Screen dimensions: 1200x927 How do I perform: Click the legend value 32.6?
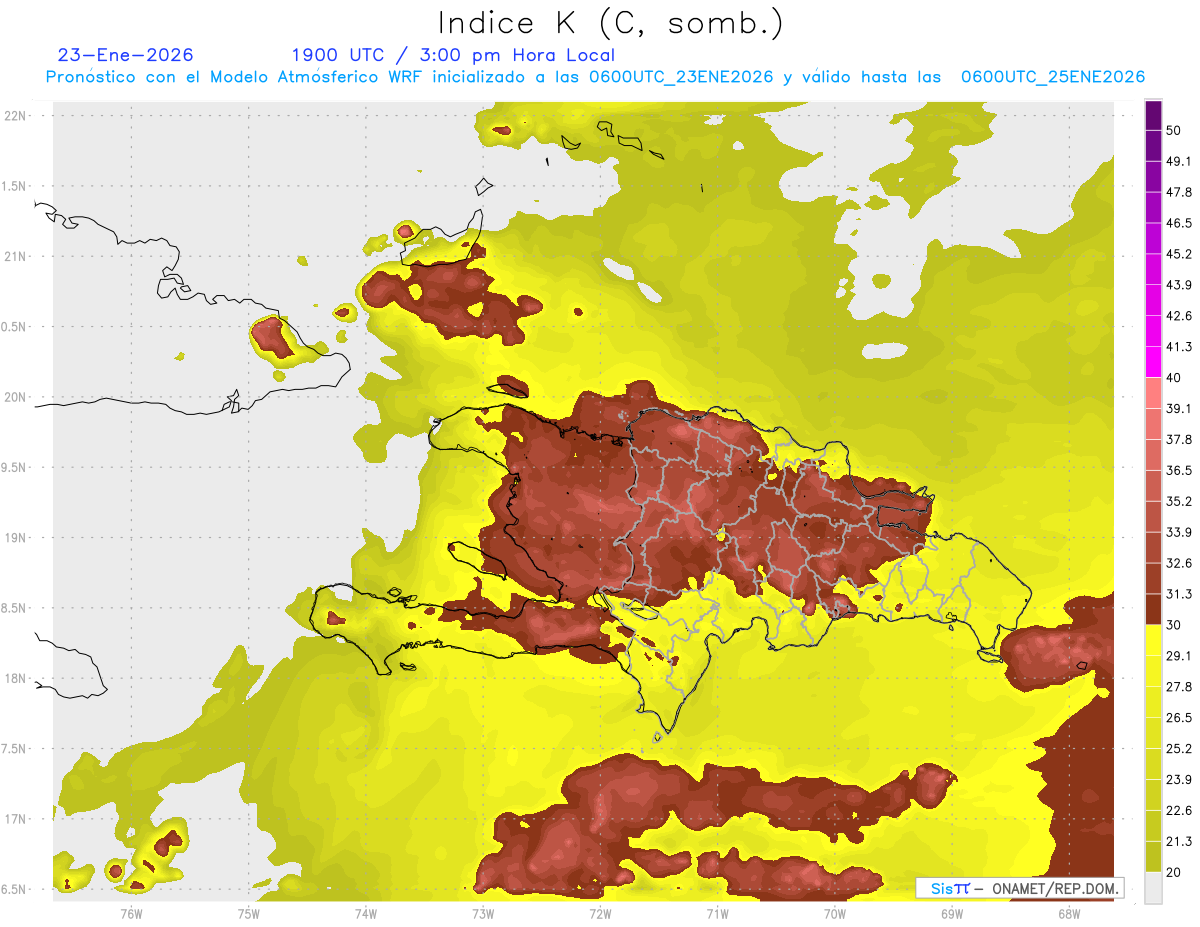(x=1179, y=563)
